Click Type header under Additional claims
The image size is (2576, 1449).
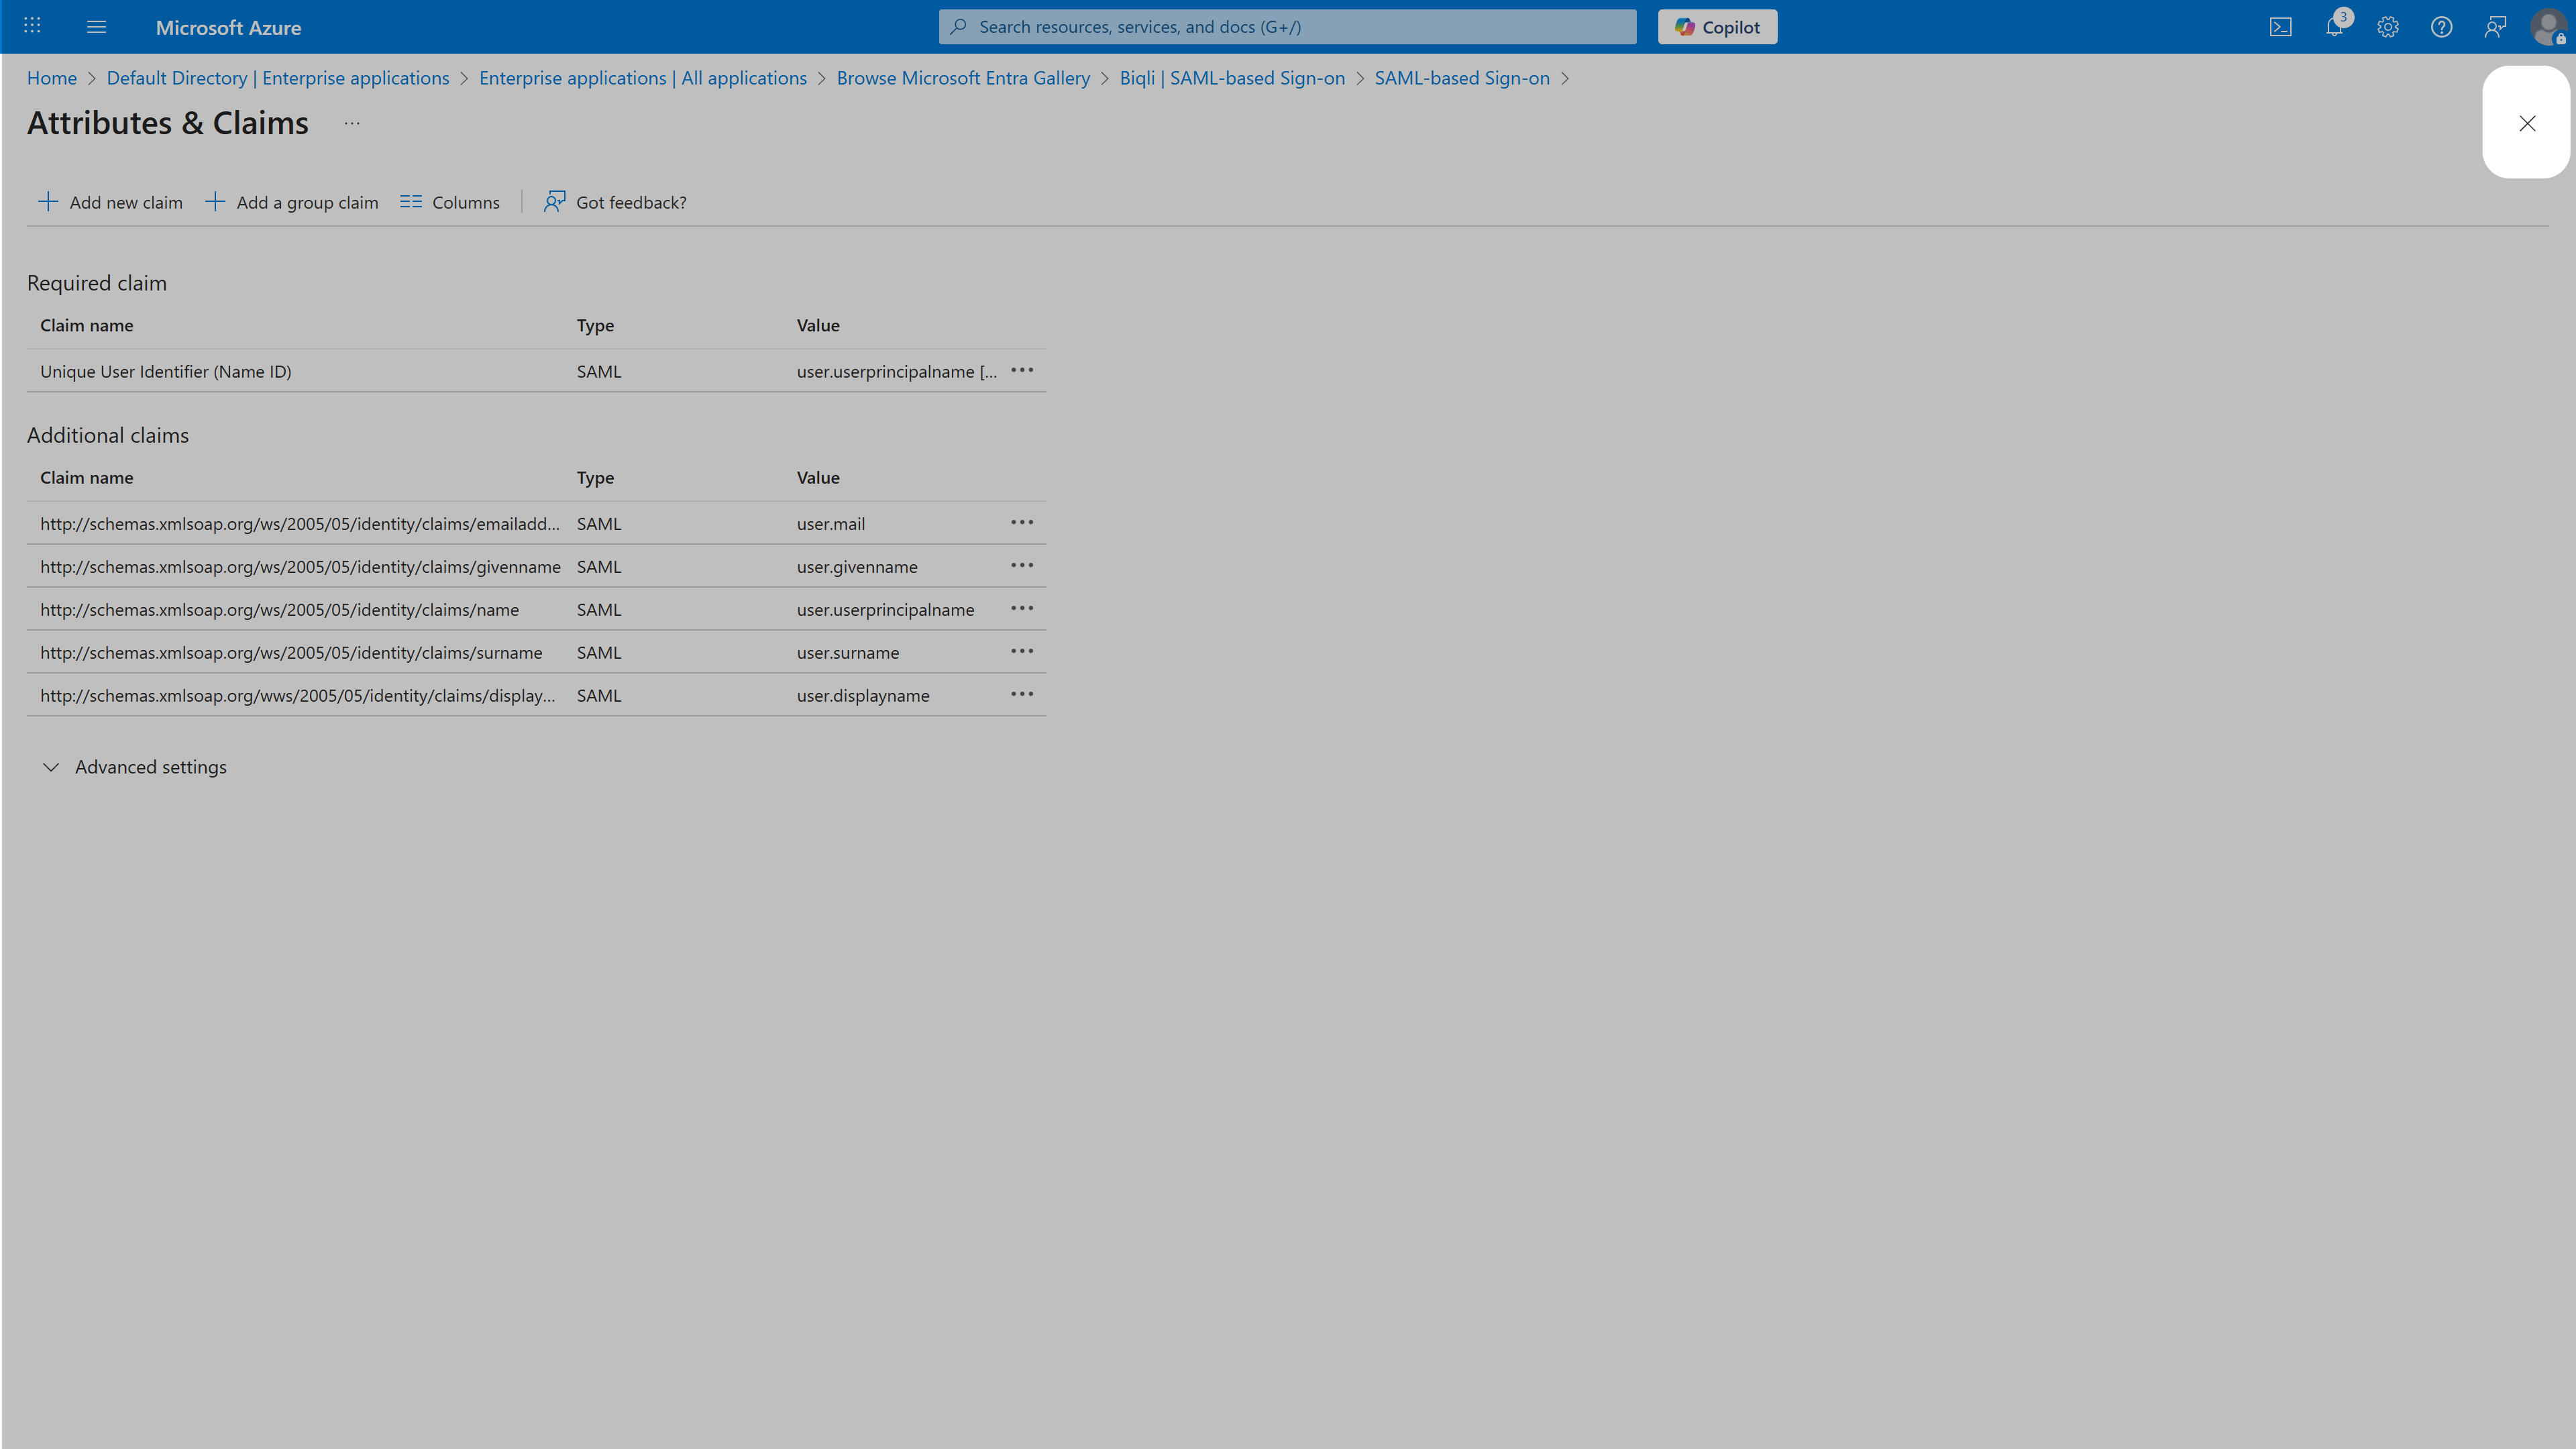tap(595, 478)
